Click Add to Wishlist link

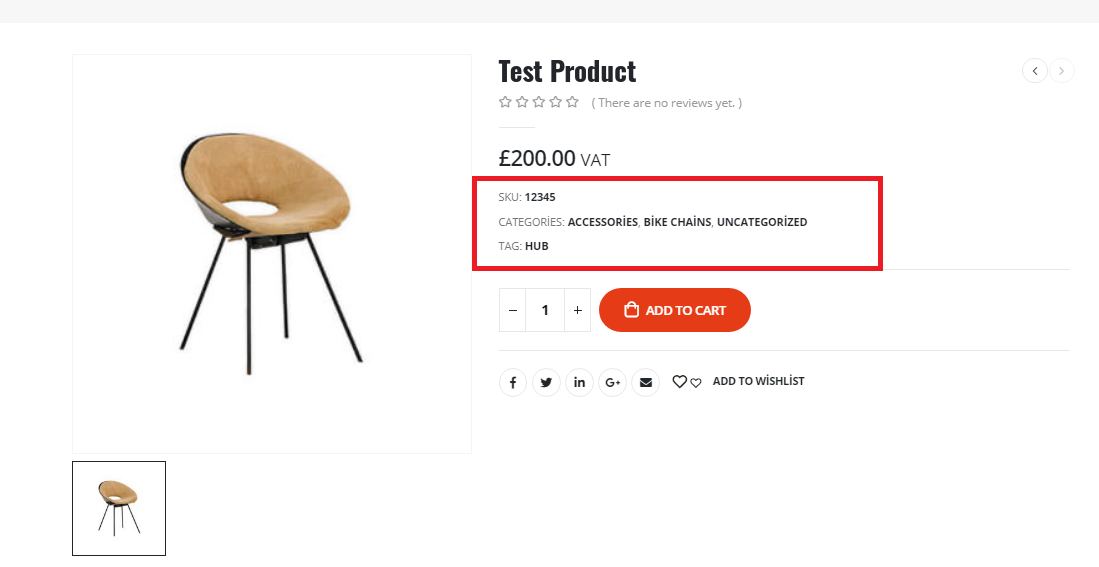[x=758, y=381]
